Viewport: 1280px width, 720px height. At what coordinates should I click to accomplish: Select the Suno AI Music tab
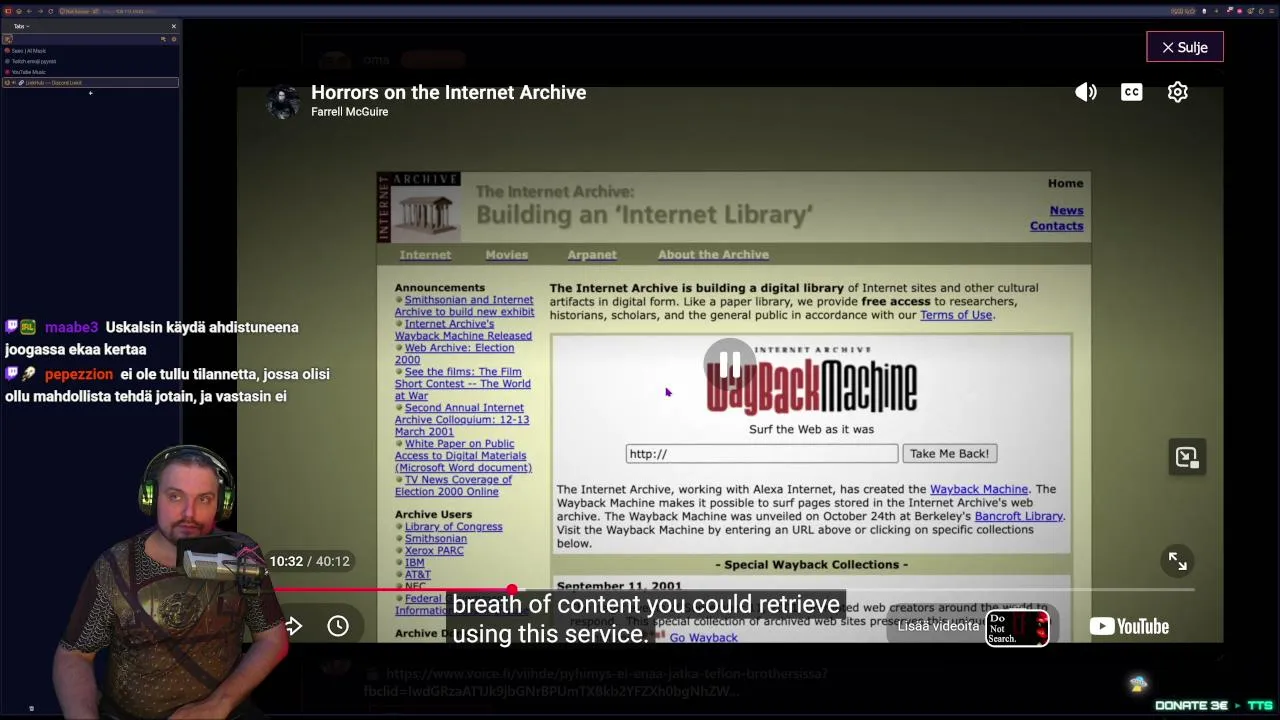click(90, 51)
